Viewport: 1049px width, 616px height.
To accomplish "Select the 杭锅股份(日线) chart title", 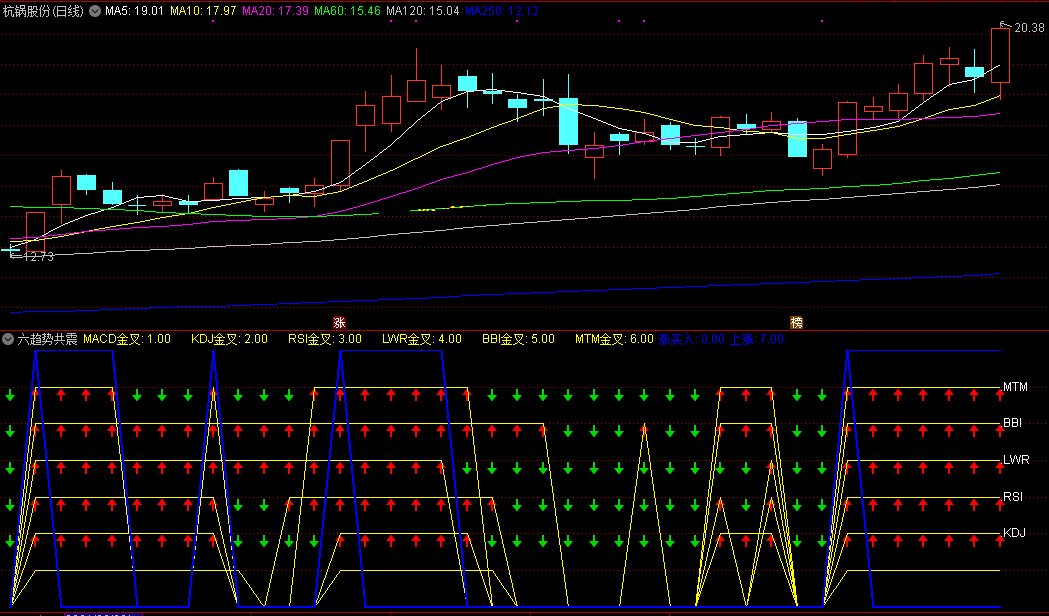I will click(43, 11).
